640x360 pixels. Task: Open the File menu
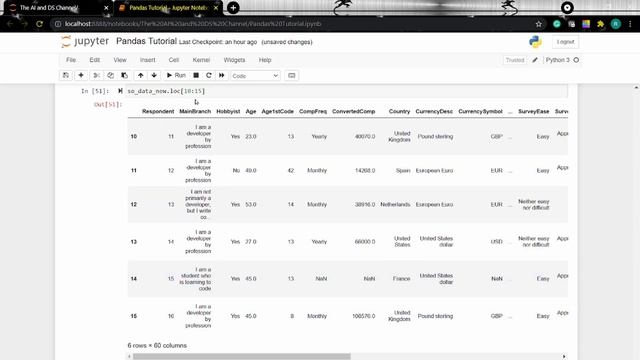tap(71, 60)
